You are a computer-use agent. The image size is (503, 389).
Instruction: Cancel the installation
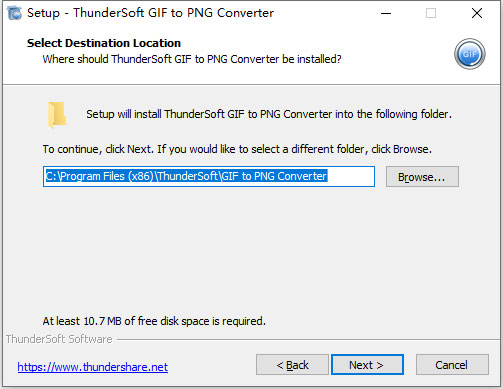pyautogui.click(x=452, y=365)
